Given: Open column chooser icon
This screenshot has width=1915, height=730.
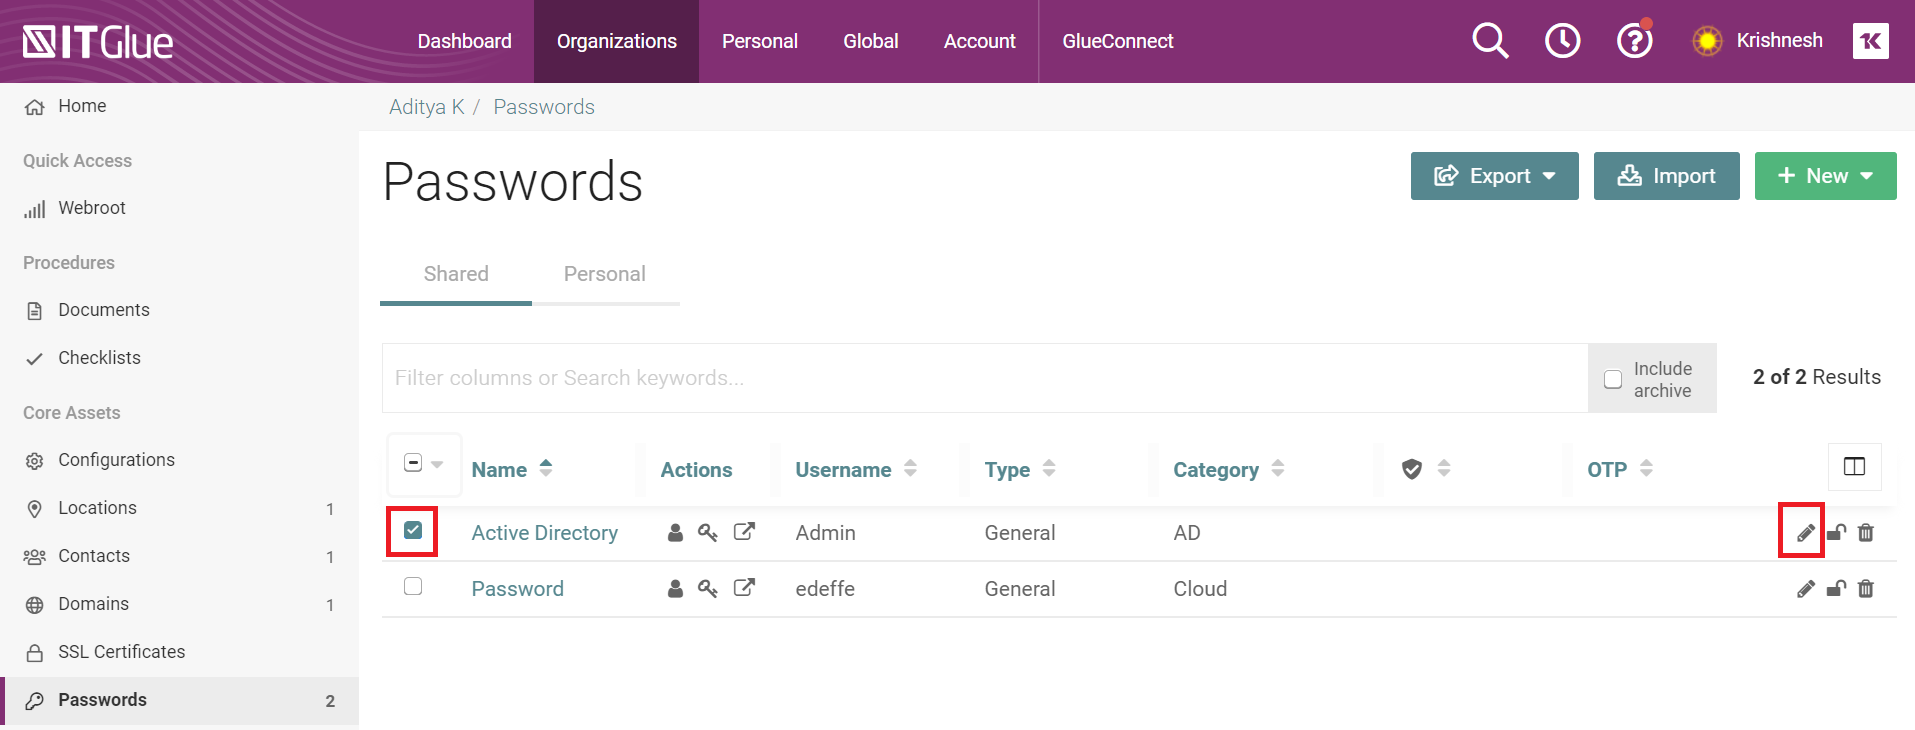Looking at the screenshot, I should 1854,467.
